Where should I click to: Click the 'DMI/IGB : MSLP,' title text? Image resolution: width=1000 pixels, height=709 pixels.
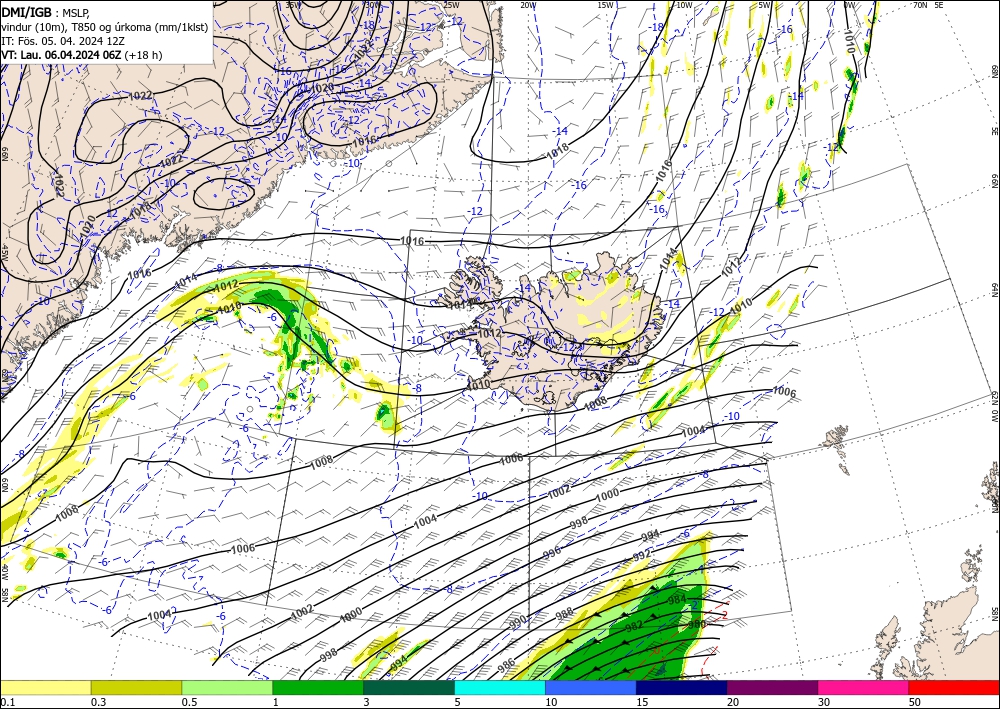tap(46, 11)
